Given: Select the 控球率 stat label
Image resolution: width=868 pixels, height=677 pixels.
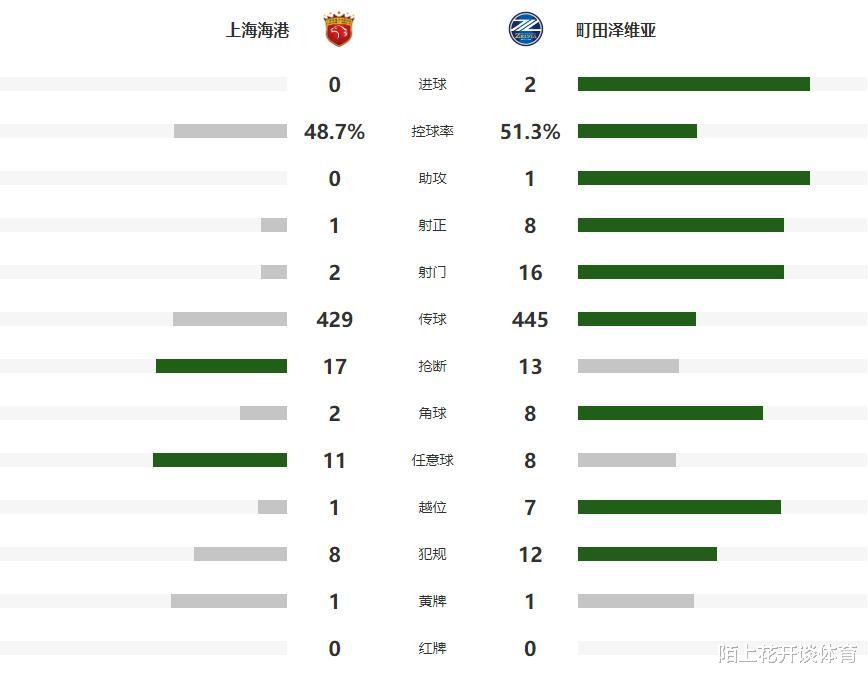Looking at the screenshot, I should click(x=433, y=131).
